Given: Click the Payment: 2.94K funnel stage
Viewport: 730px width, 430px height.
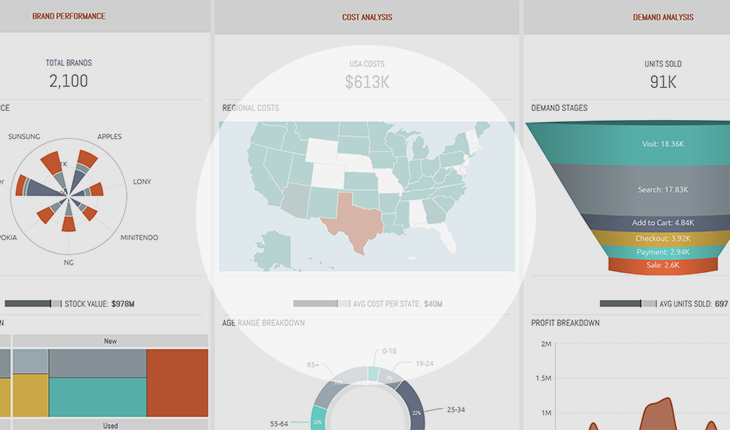Looking at the screenshot, I should (663, 252).
